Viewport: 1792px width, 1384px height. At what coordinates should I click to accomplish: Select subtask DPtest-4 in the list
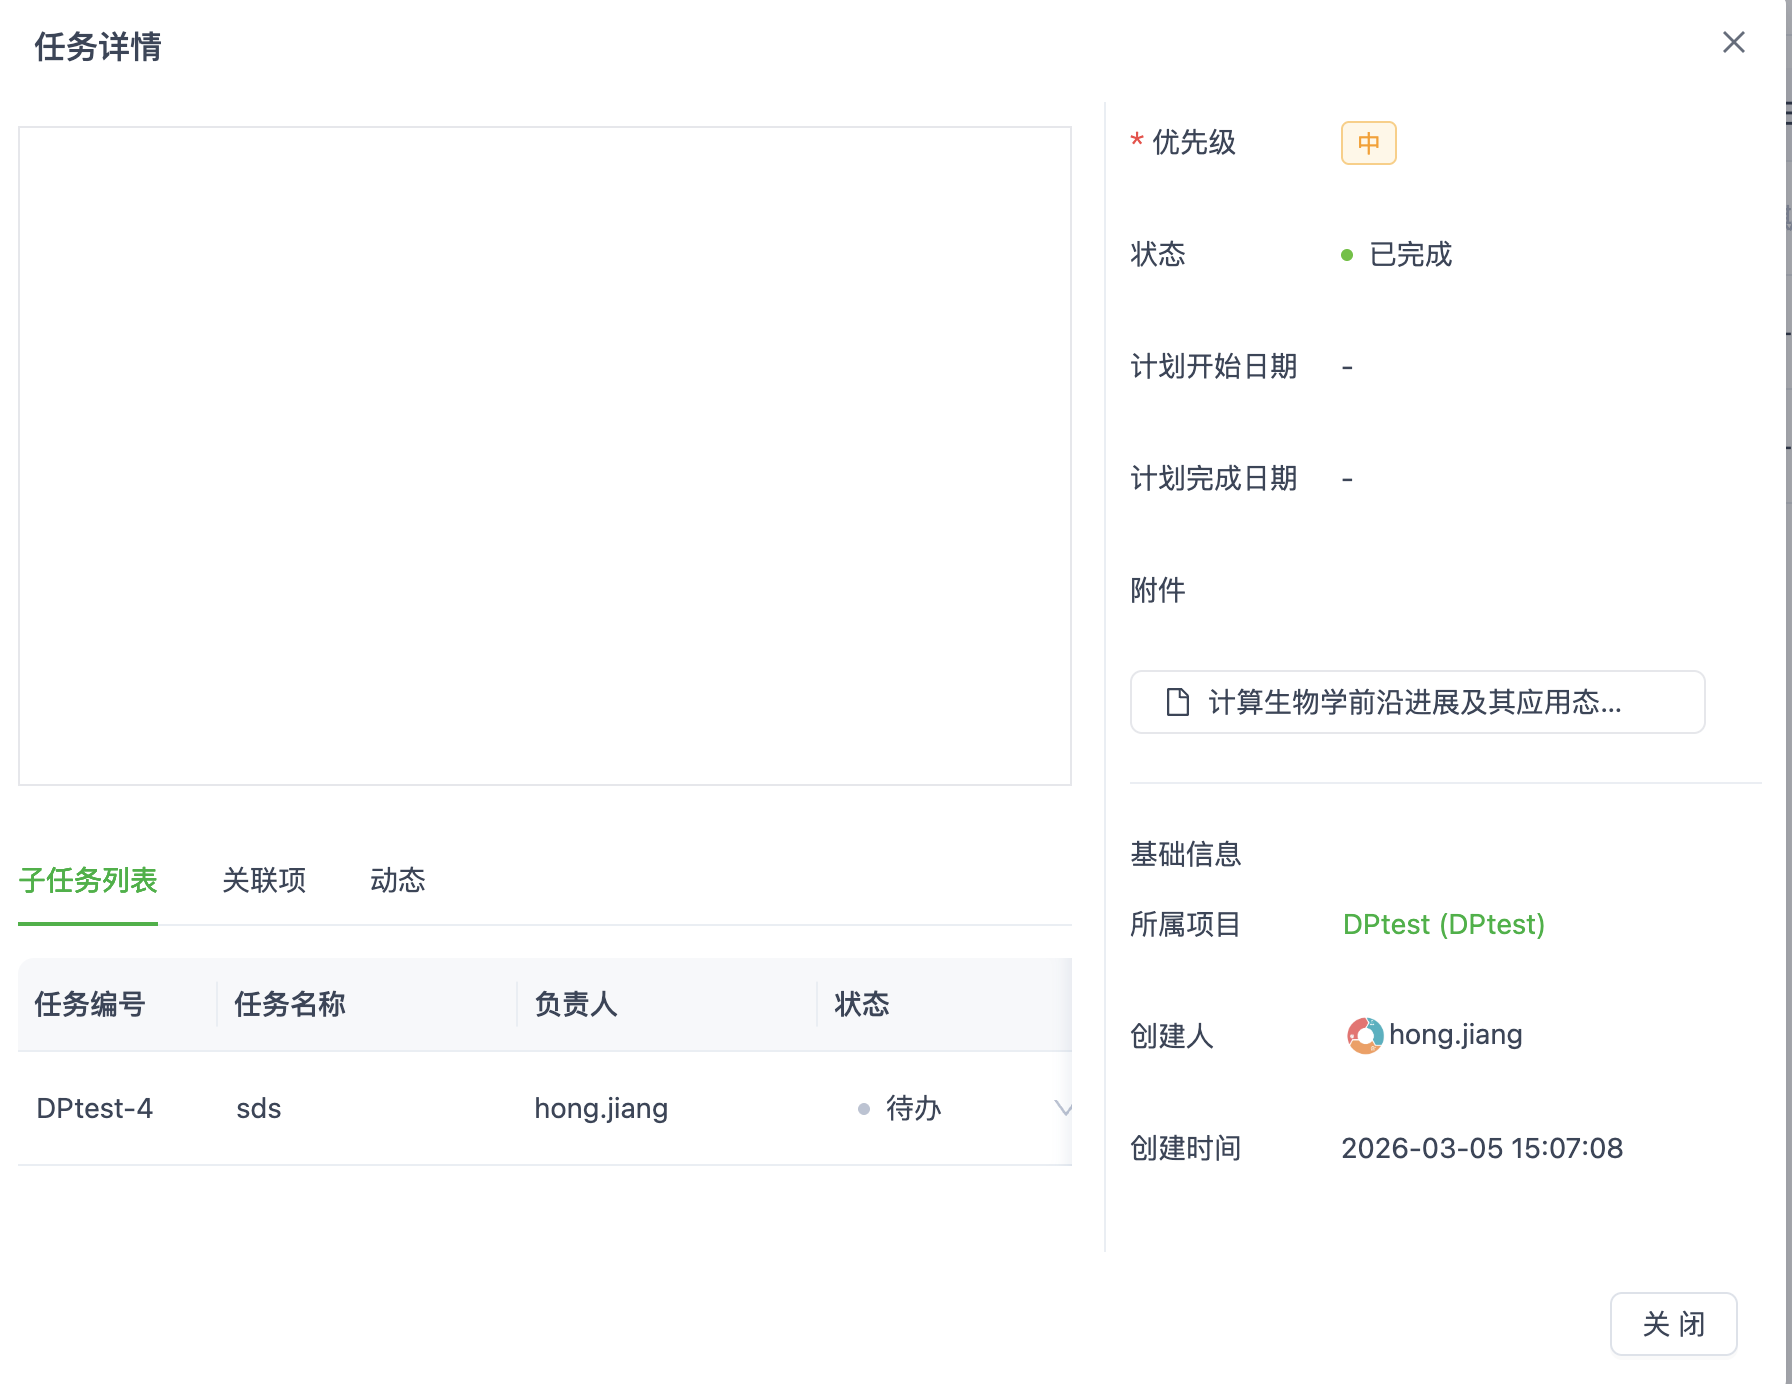pos(95,1109)
